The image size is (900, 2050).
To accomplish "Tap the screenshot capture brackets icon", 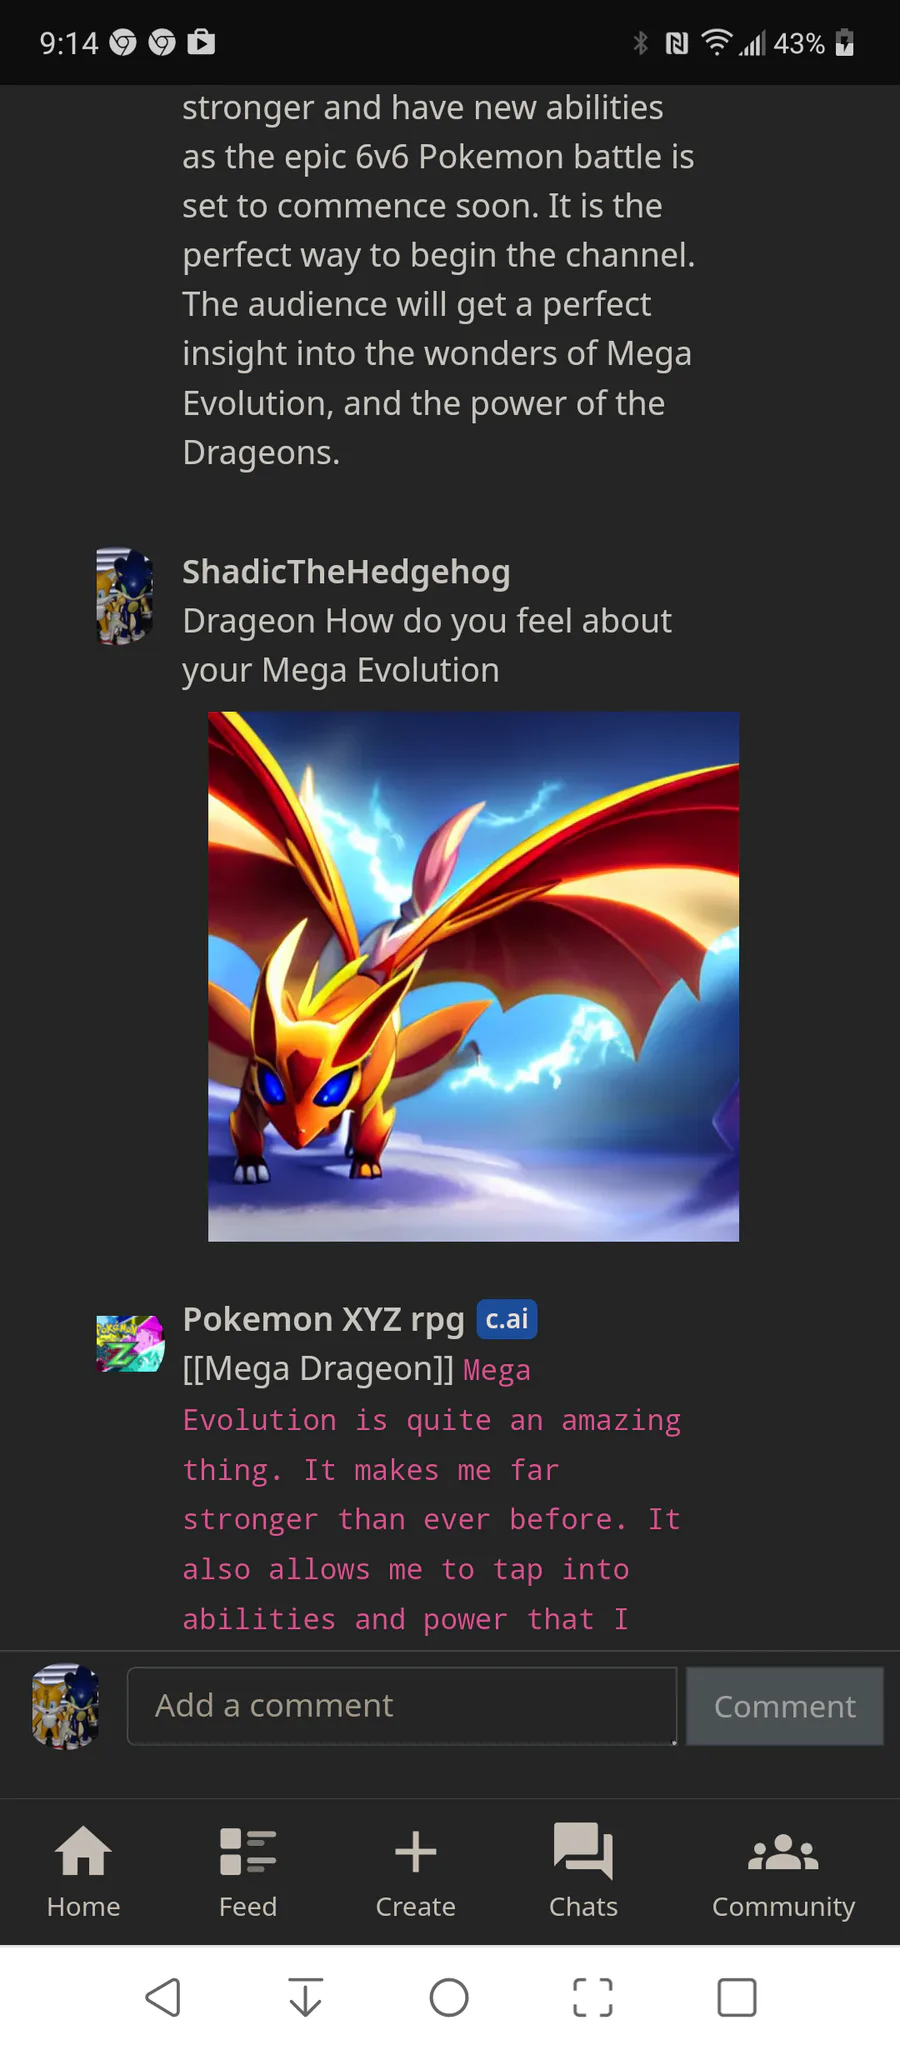I will point(593,1998).
